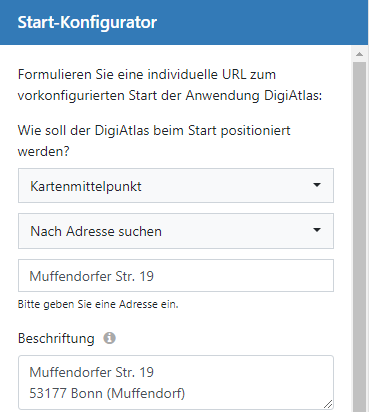Click the Start-Konfigurator header title
The image size is (369, 412).
point(87,22)
